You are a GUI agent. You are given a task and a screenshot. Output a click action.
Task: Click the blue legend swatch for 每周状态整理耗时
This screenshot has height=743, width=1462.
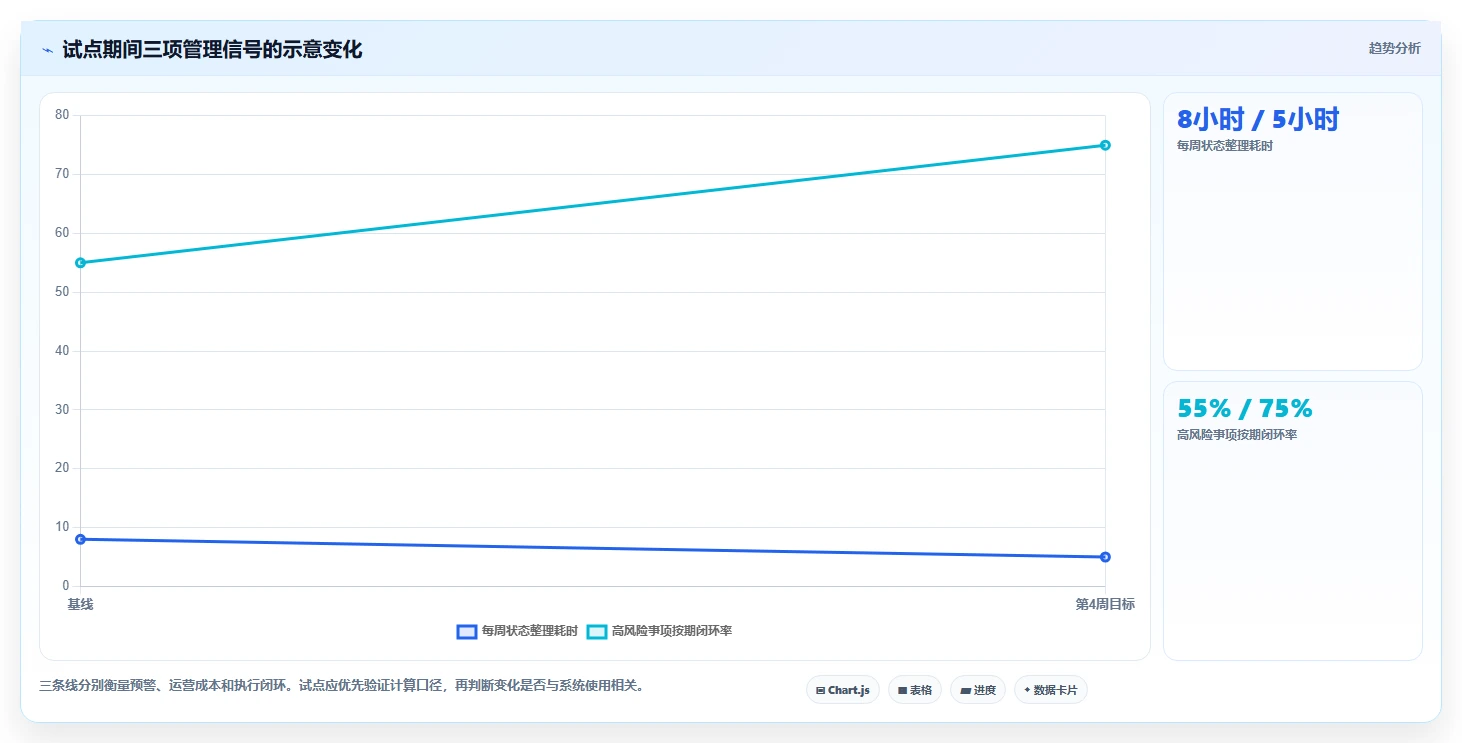tap(466, 631)
